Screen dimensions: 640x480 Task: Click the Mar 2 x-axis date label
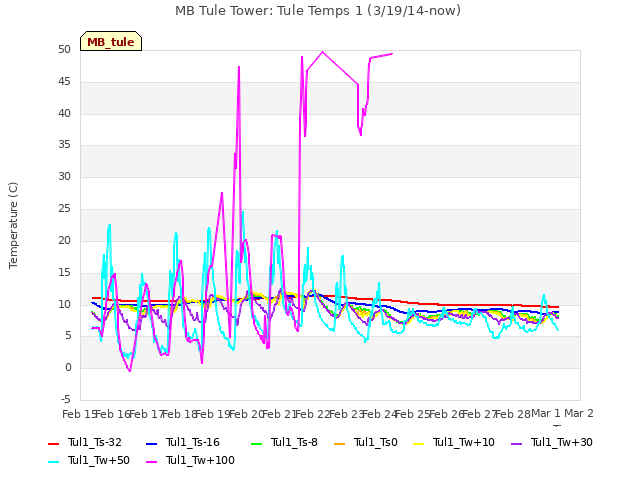coord(579,414)
